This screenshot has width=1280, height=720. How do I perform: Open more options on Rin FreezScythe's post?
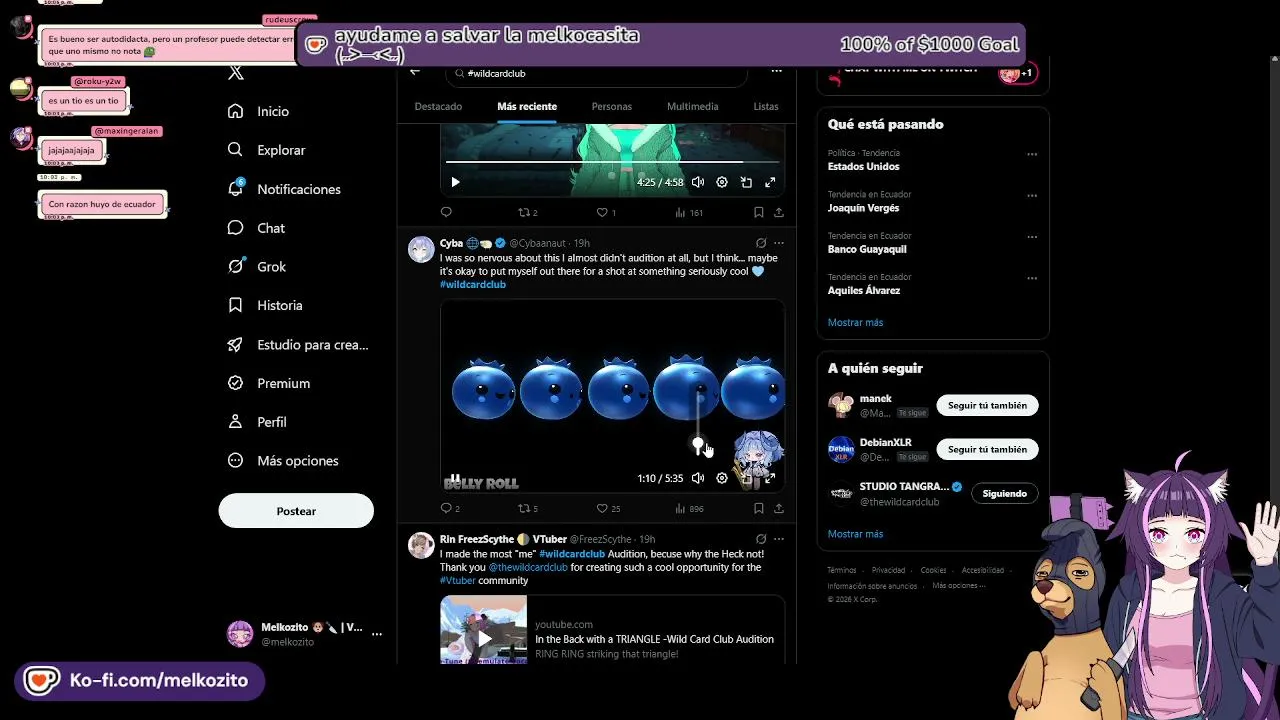coord(779,539)
